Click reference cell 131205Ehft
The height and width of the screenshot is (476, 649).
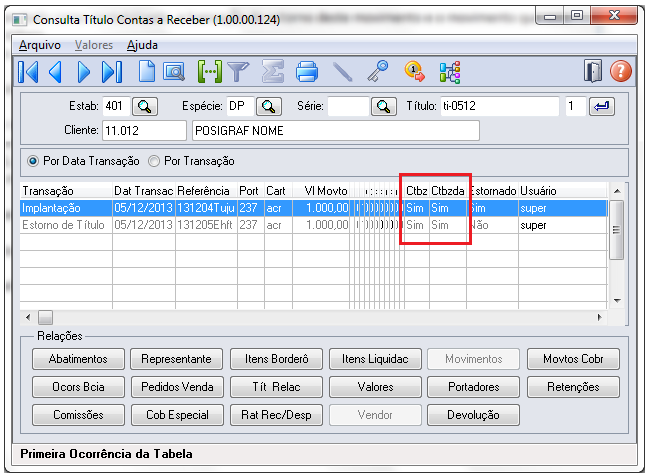(206, 225)
